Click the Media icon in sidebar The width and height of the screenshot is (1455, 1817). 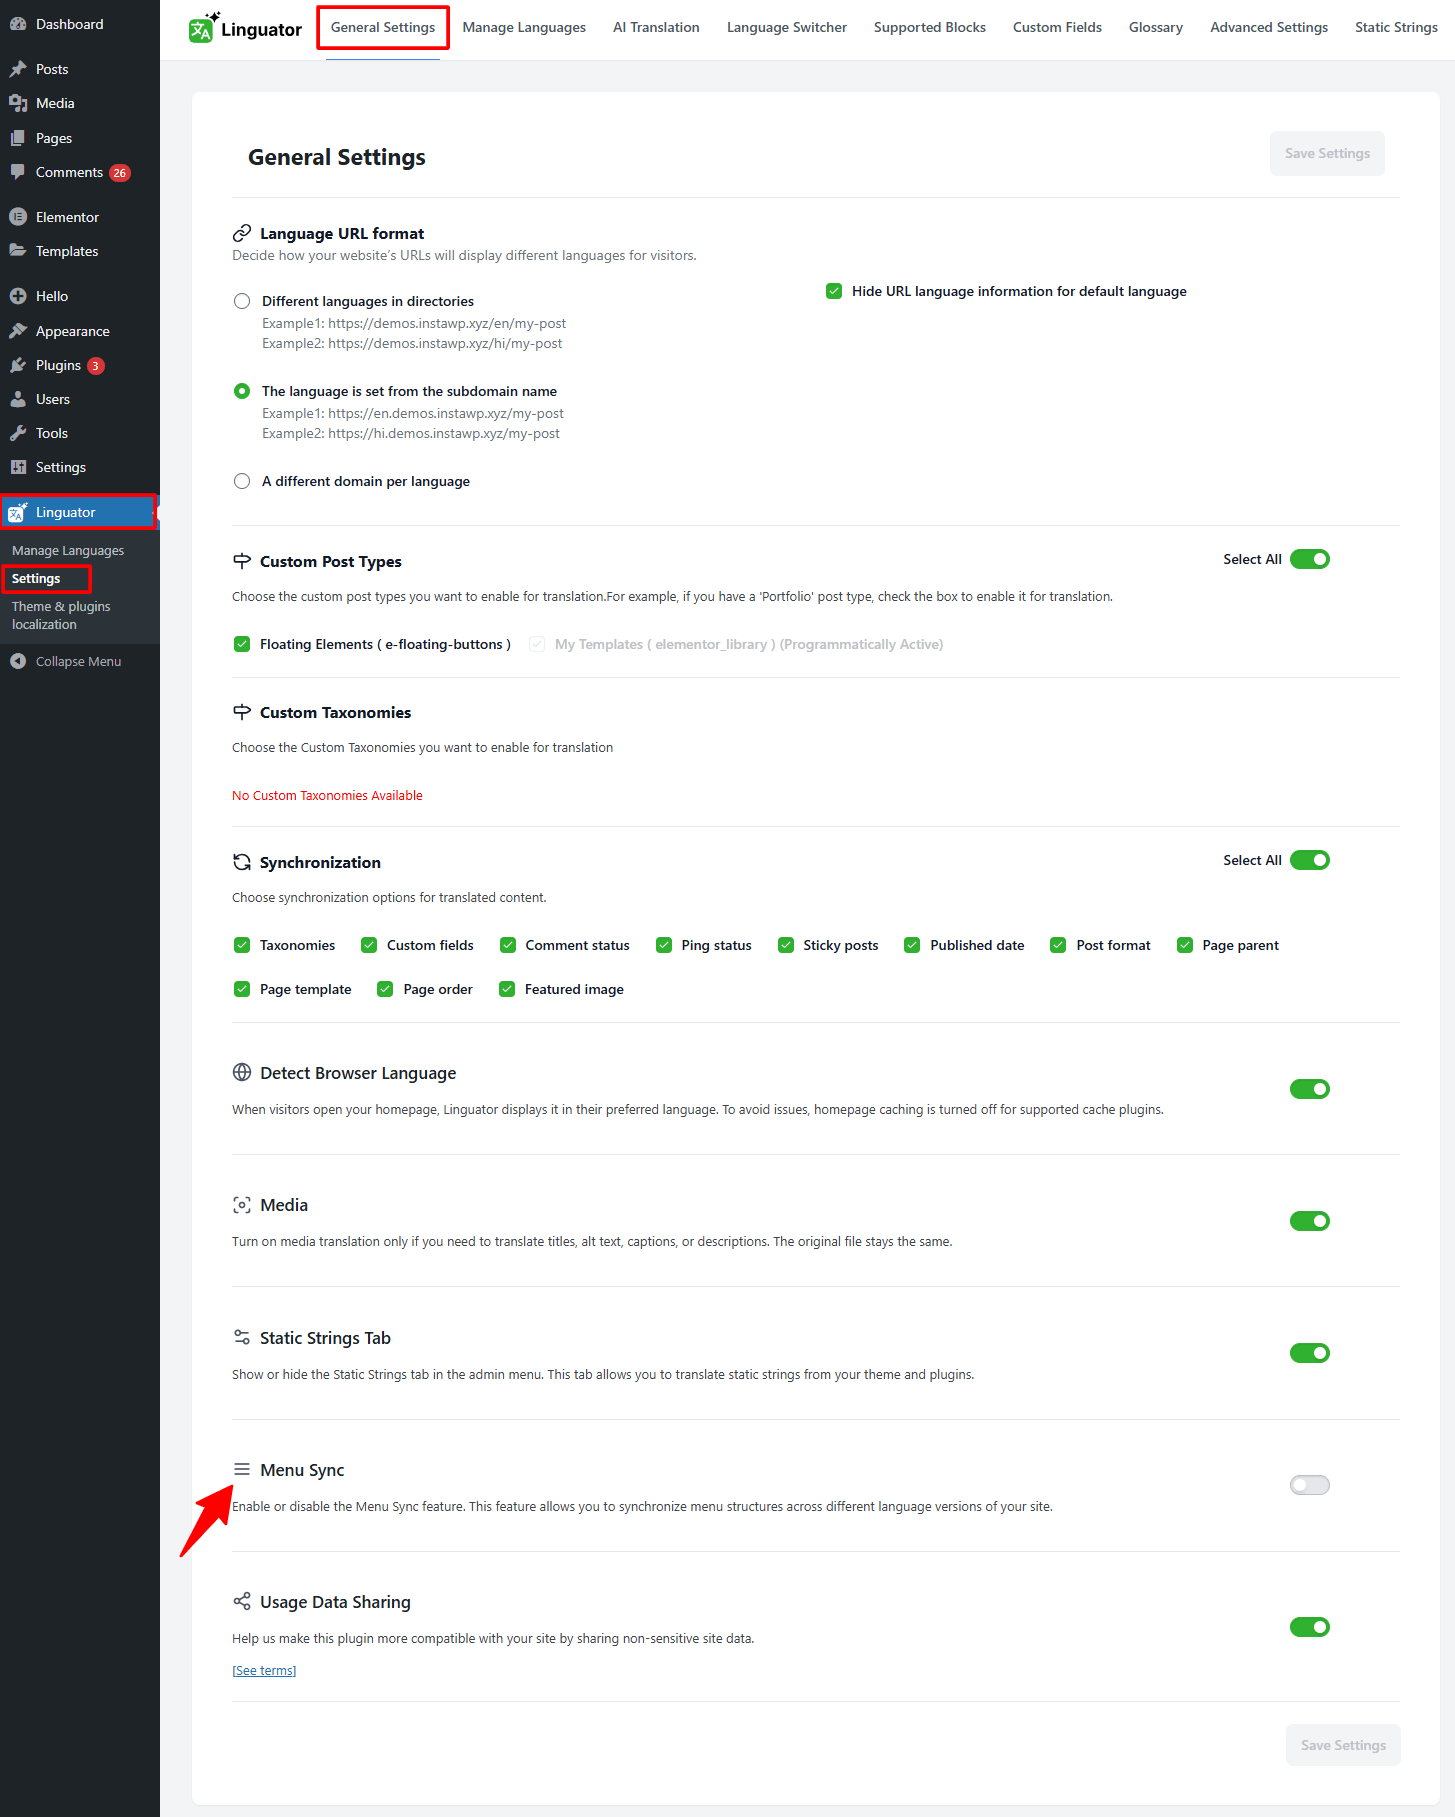click(18, 103)
